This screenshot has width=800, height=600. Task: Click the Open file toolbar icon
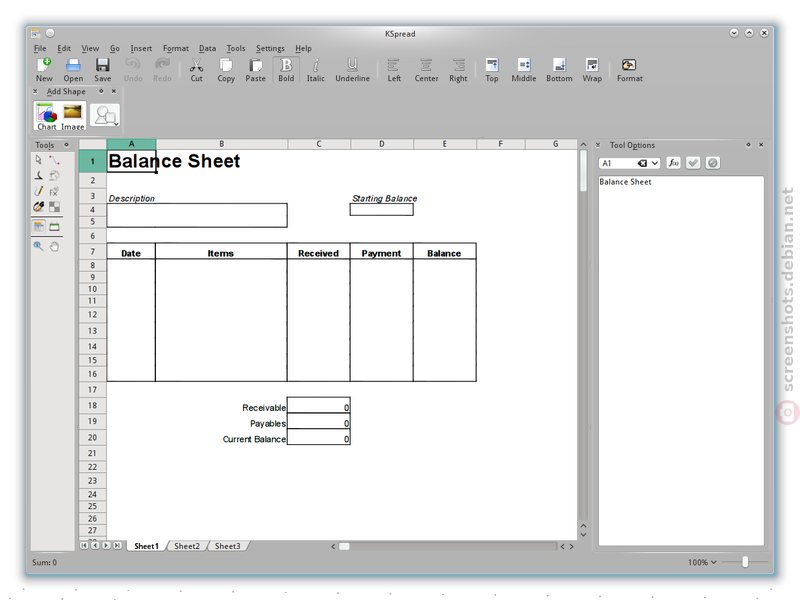[x=73, y=70]
